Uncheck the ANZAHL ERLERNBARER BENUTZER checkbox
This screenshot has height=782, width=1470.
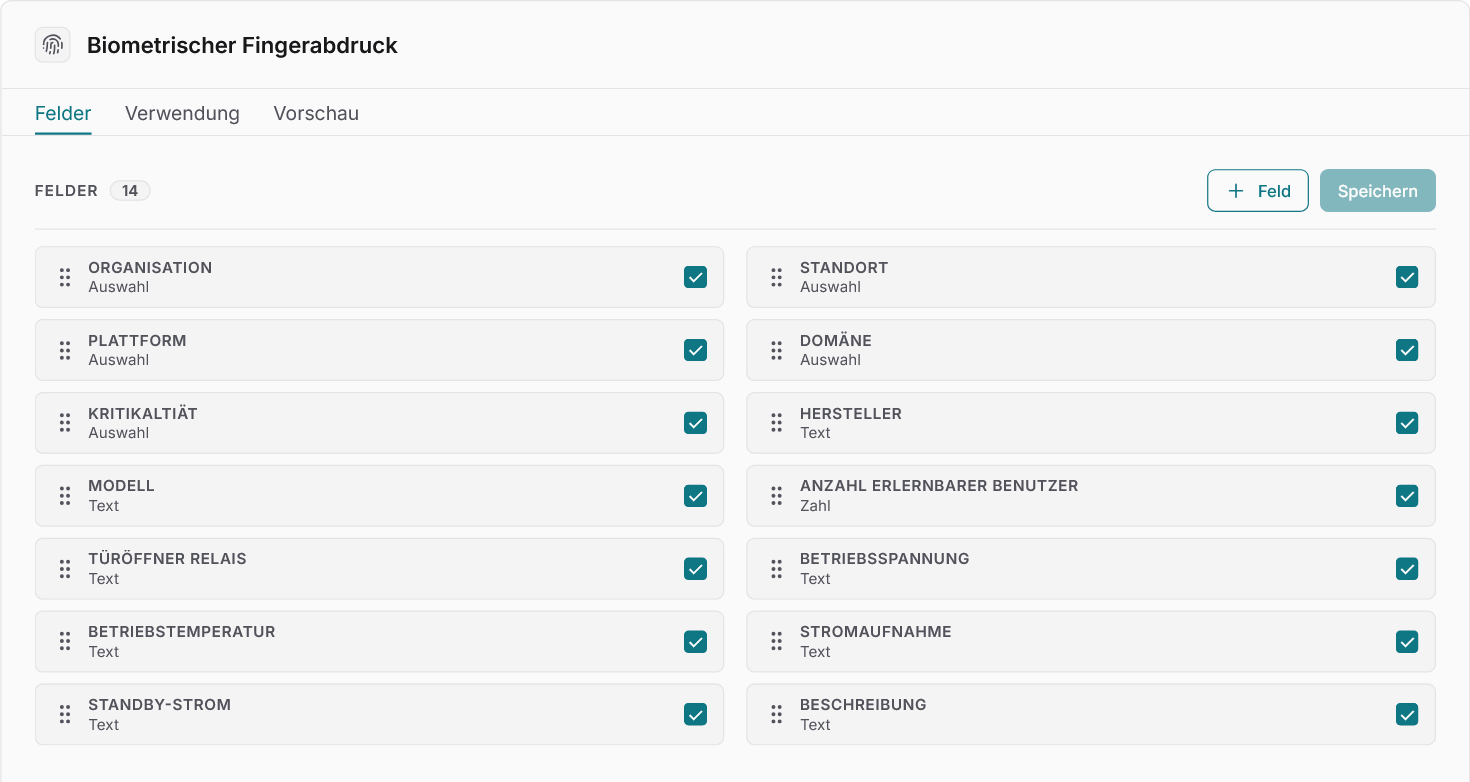click(1407, 496)
